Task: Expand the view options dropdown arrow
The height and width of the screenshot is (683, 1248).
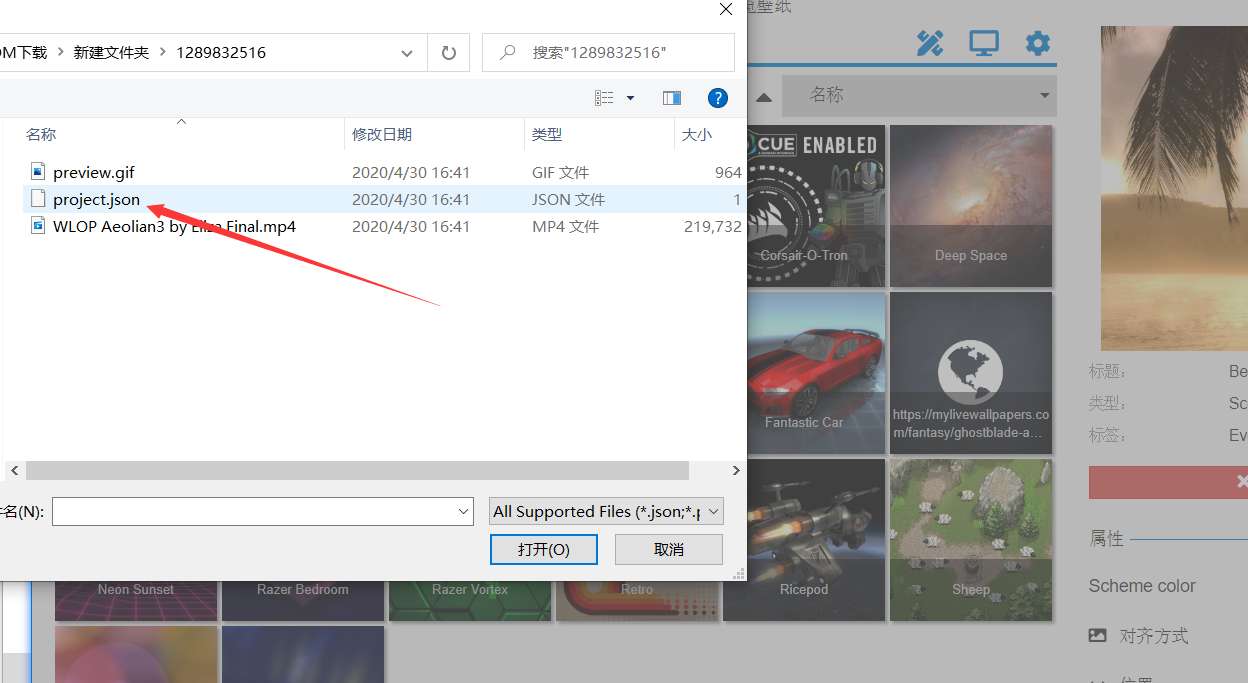Action: pos(629,98)
